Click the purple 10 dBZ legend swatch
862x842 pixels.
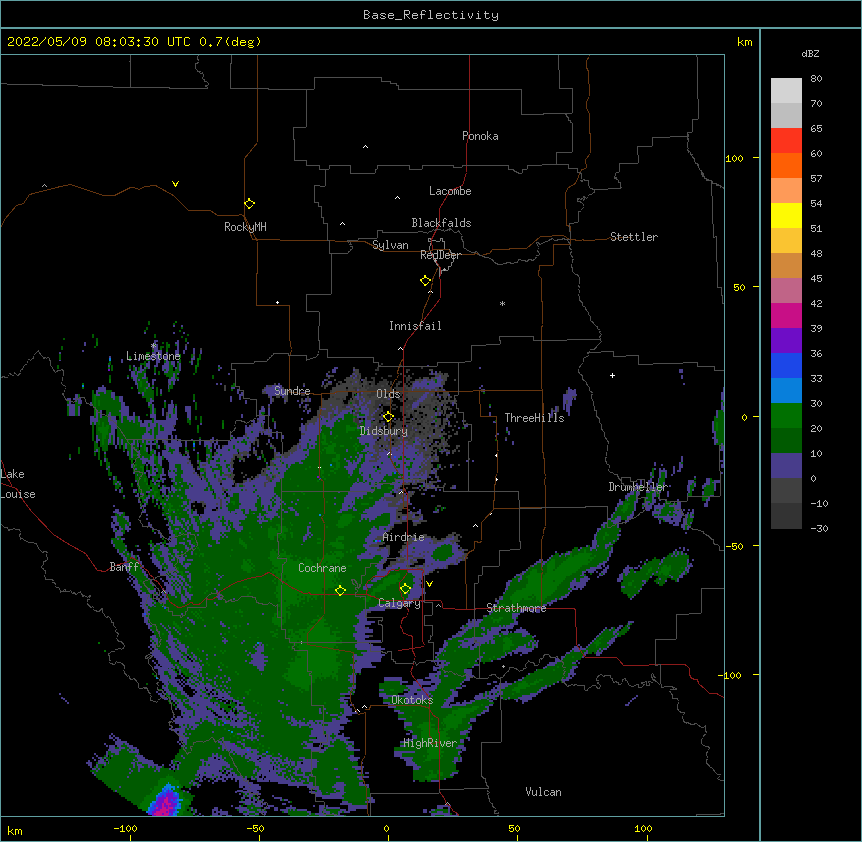[786, 466]
